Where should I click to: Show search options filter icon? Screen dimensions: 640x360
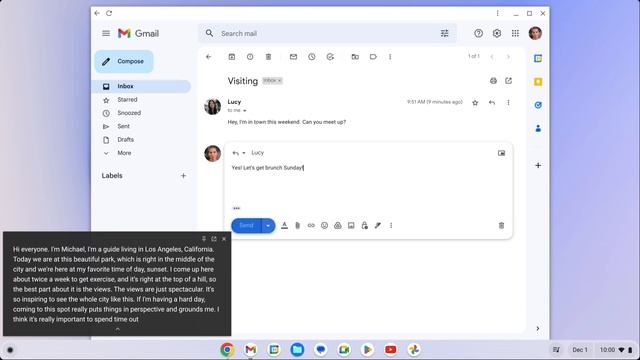click(444, 33)
